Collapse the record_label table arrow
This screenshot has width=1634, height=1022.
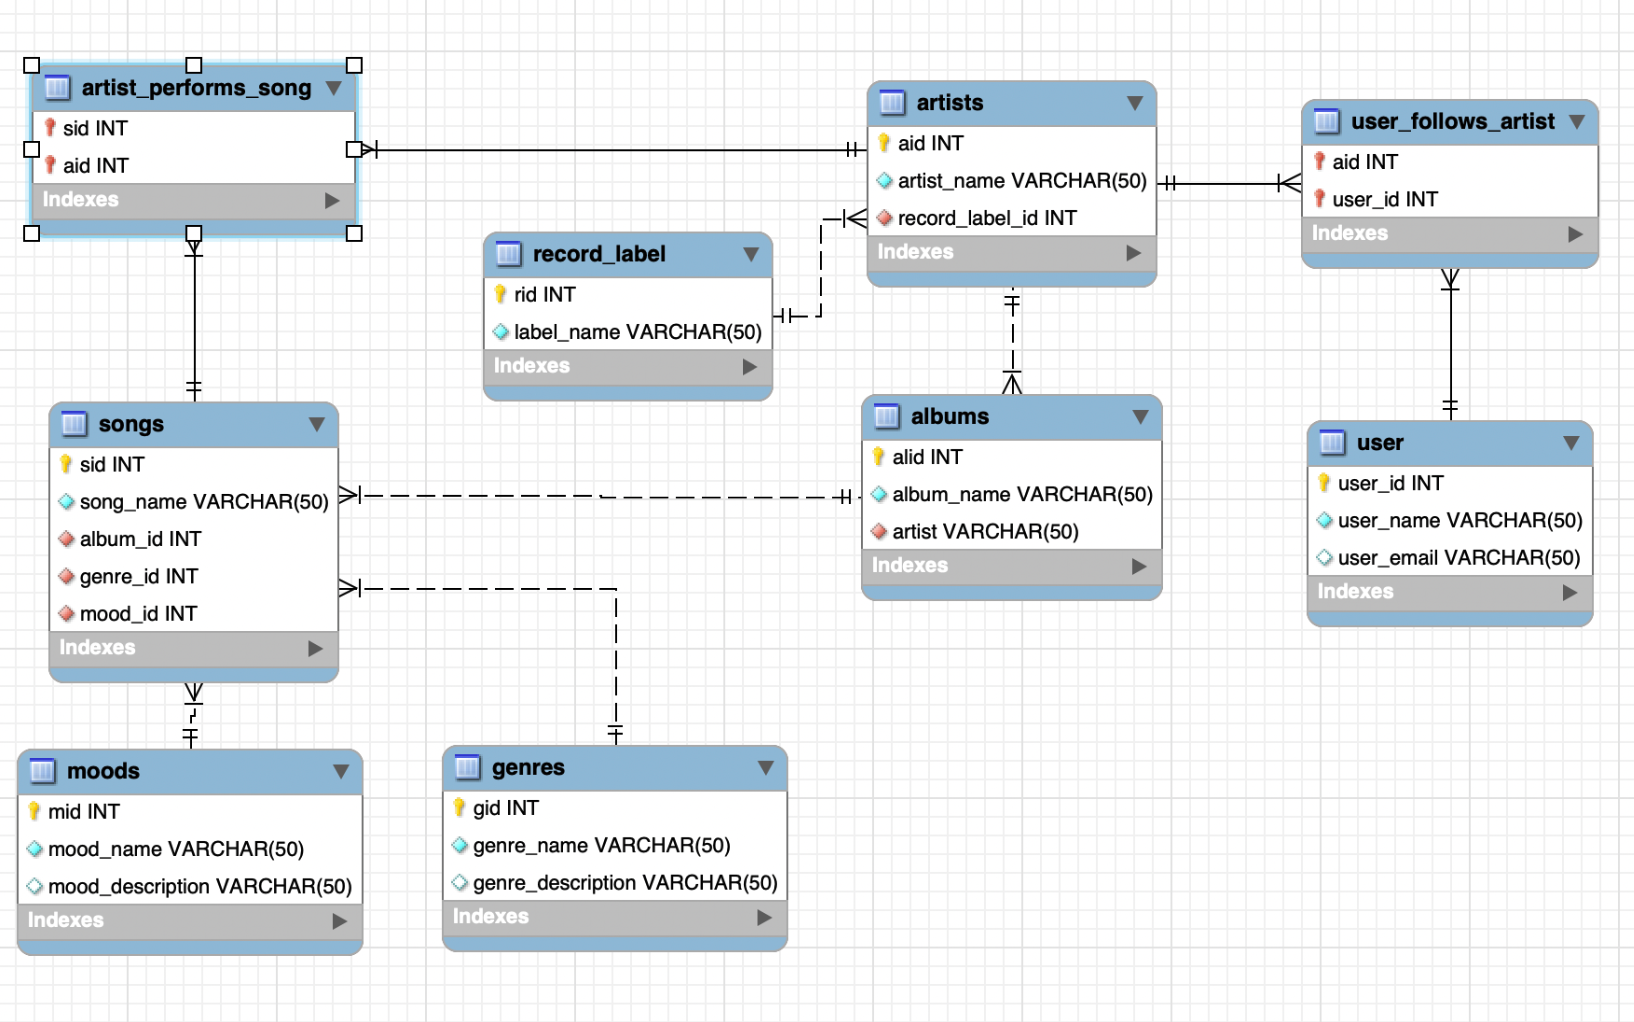tap(751, 254)
